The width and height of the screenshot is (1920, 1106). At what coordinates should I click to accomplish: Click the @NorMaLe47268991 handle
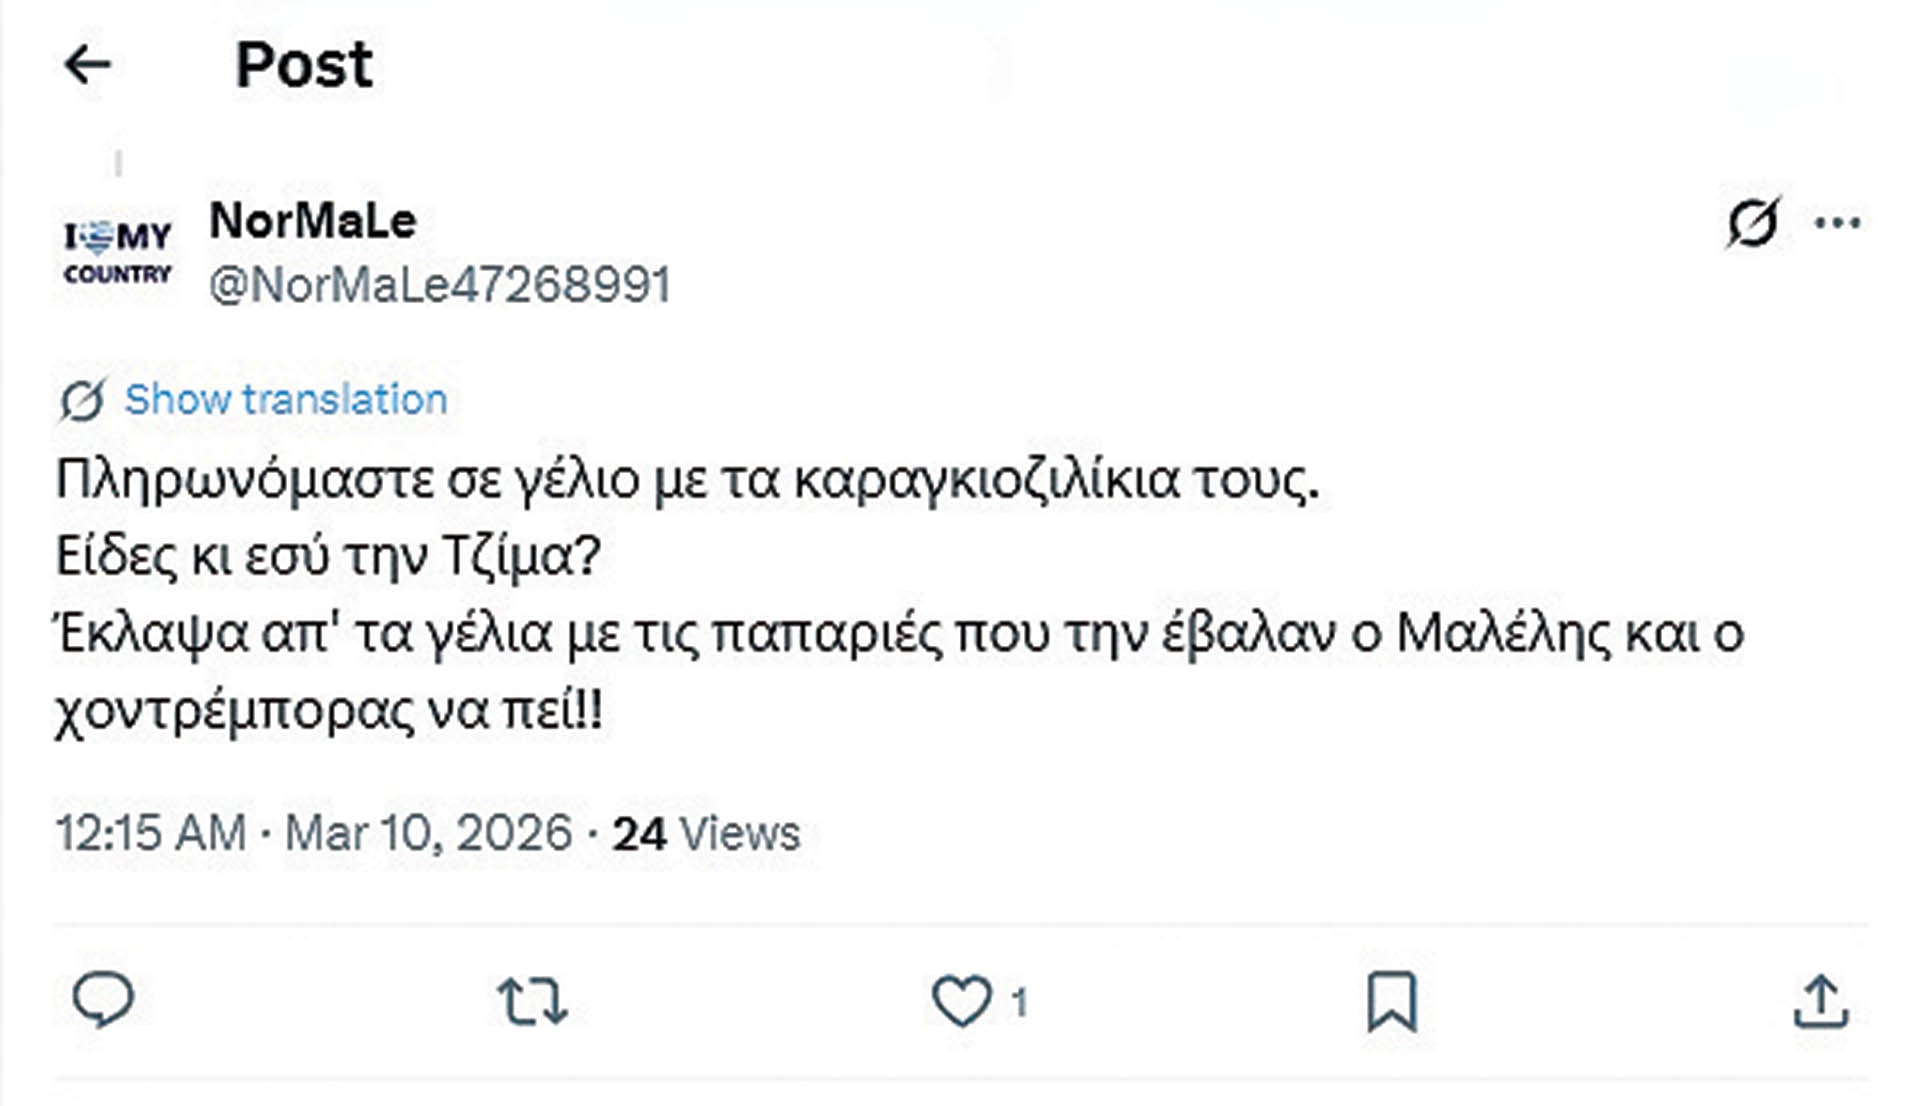pyautogui.click(x=439, y=285)
